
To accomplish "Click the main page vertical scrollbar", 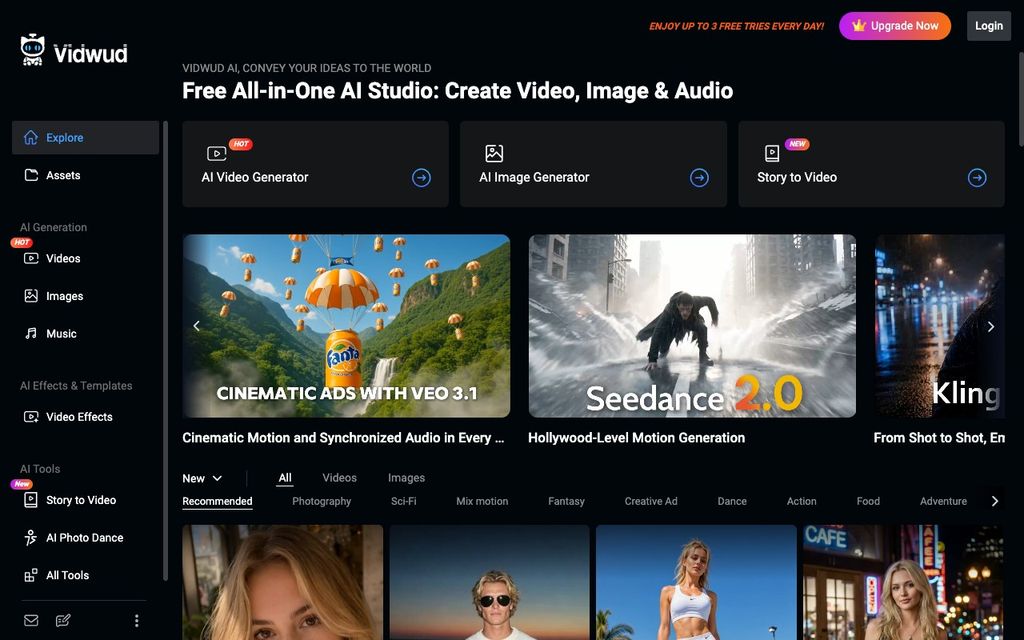I will [1020, 98].
